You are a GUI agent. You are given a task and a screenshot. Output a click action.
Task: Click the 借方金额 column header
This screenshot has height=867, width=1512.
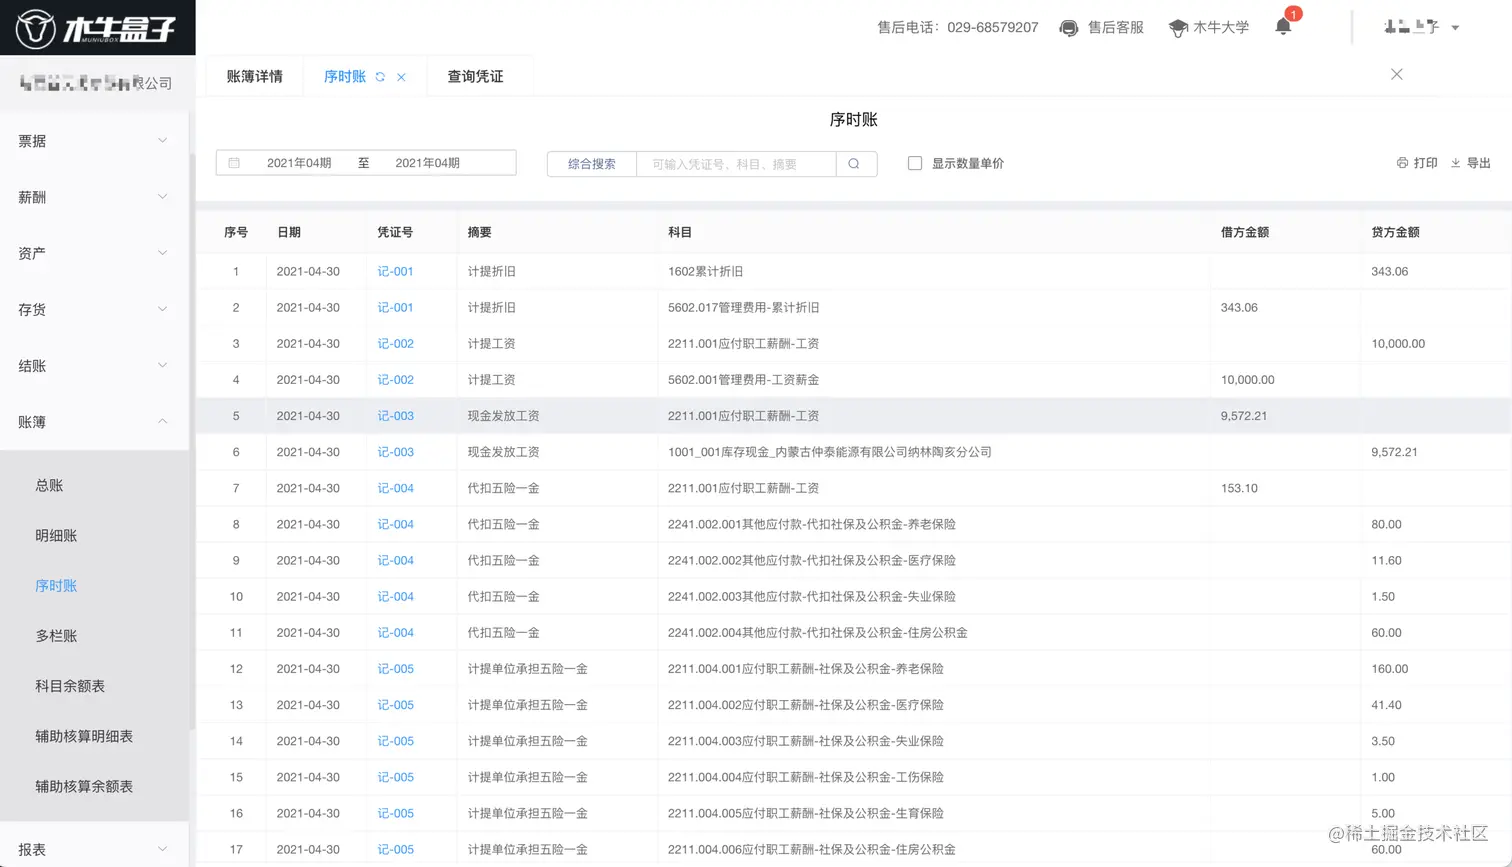click(1245, 232)
